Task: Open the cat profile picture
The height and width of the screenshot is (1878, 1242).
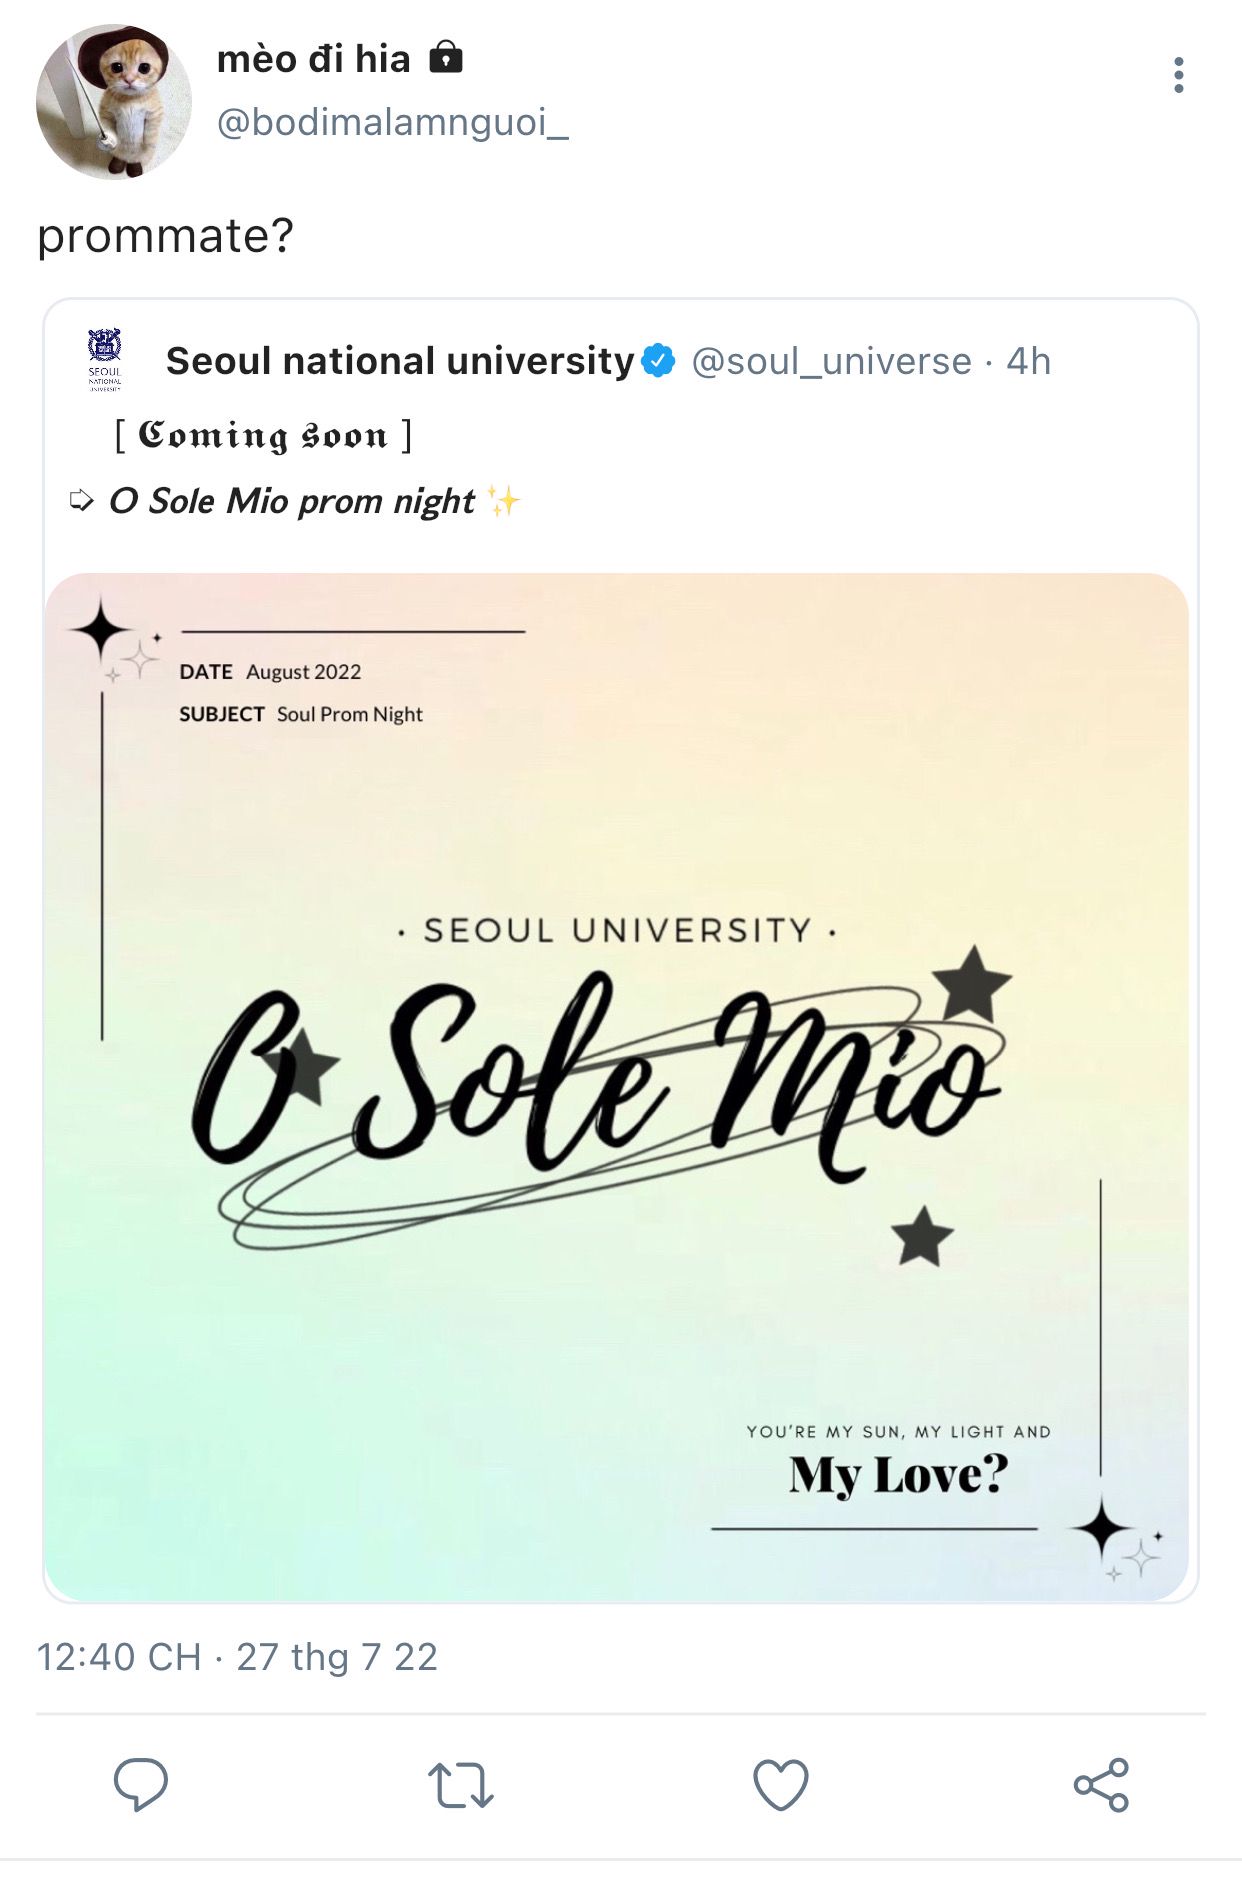Action: 113,101
